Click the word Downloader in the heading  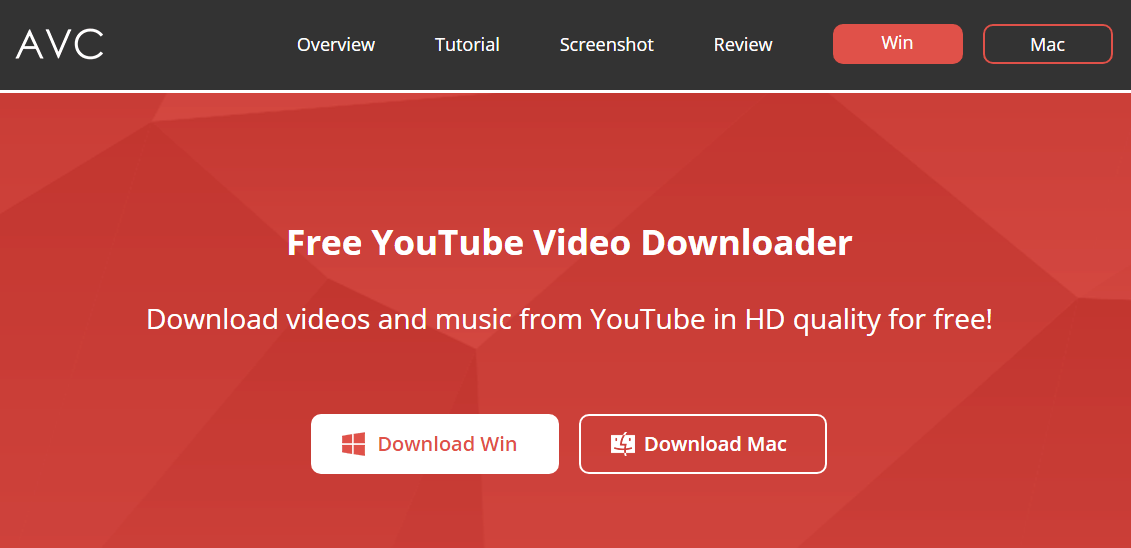point(747,243)
